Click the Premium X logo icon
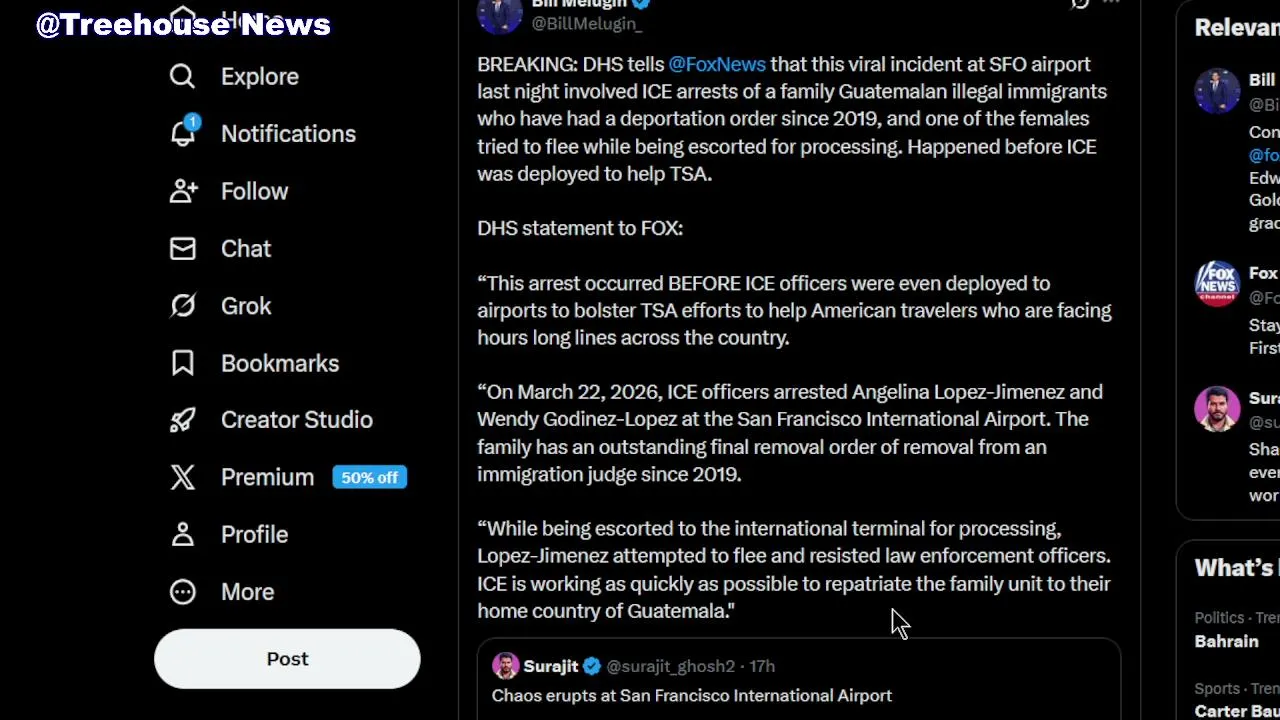The width and height of the screenshot is (1280, 720). [182, 477]
